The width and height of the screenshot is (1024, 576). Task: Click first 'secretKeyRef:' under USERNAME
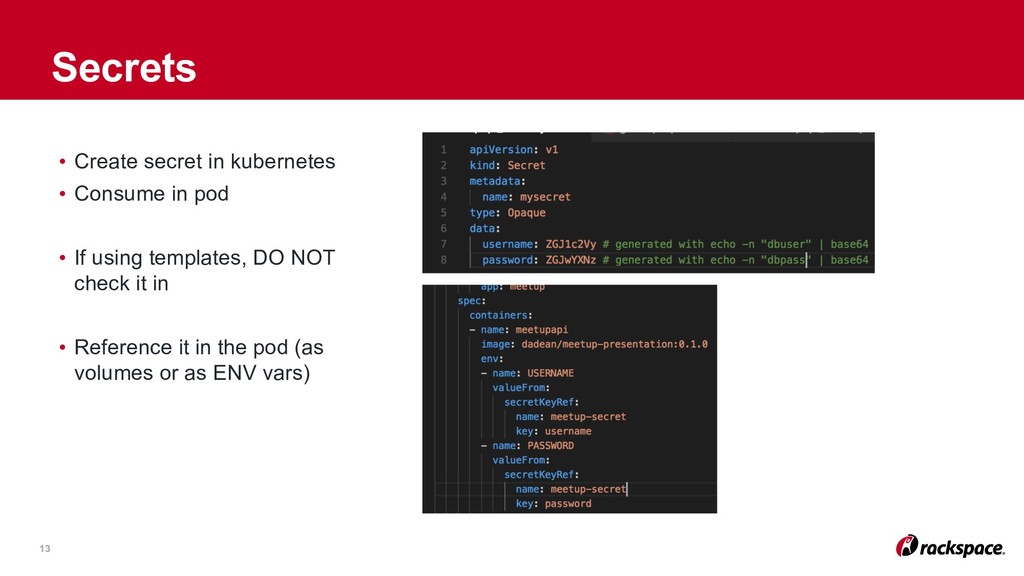tap(541, 402)
